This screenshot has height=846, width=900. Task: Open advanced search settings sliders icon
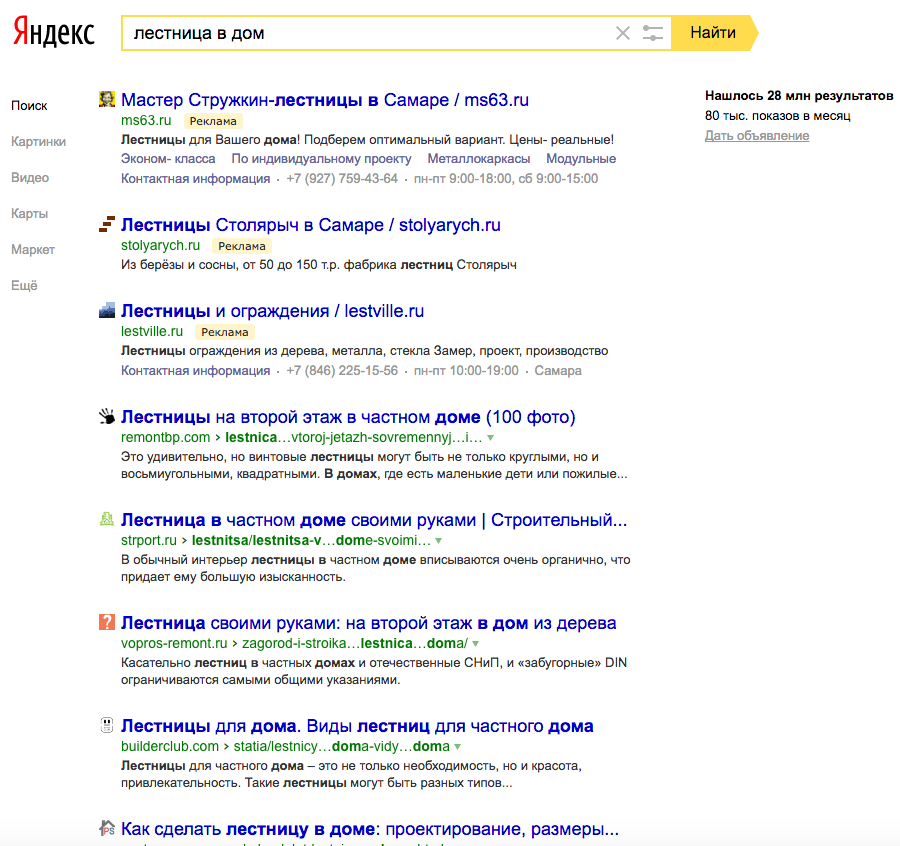point(653,33)
